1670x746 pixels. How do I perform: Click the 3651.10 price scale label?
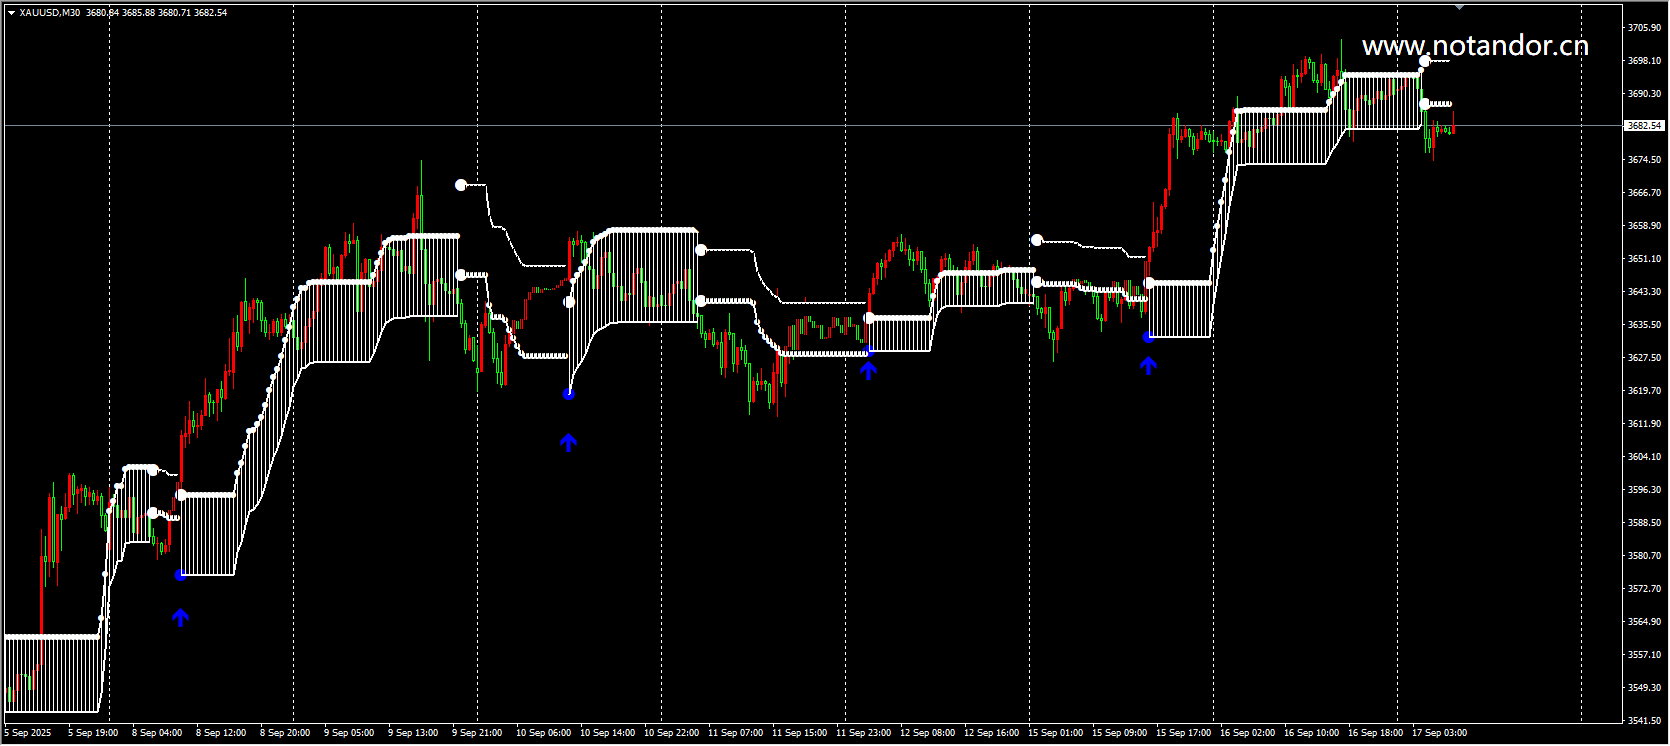pyautogui.click(x=1644, y=259)
